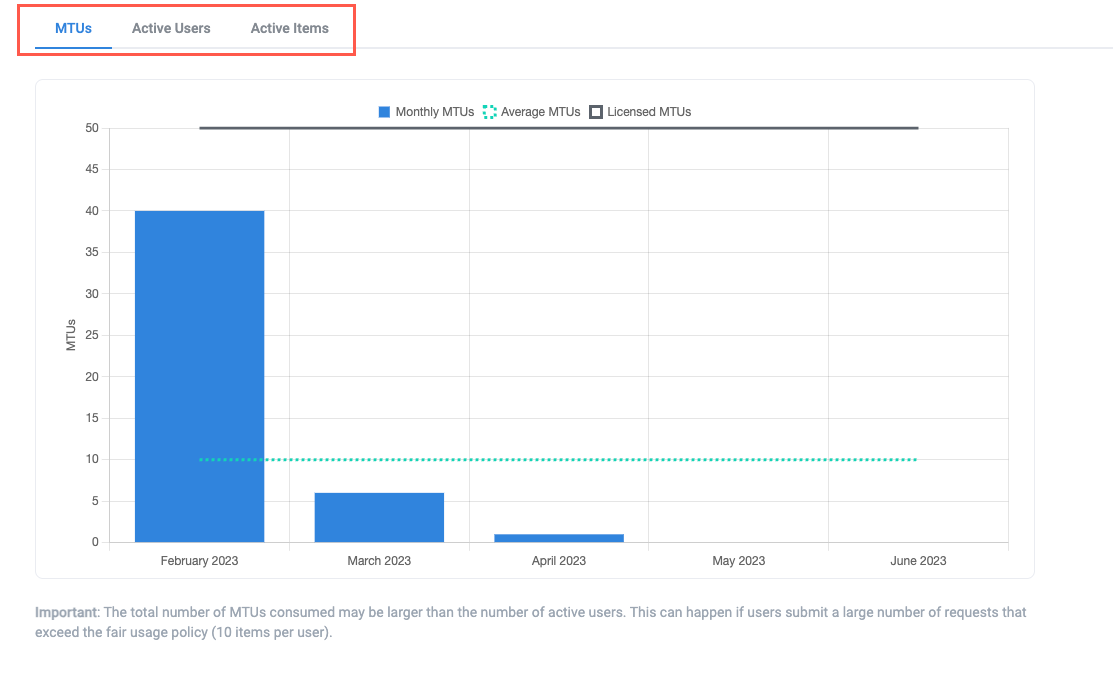Click the March 2023 axis label
Viewport: 1113px width, 685px height.
tap(379, 561)
